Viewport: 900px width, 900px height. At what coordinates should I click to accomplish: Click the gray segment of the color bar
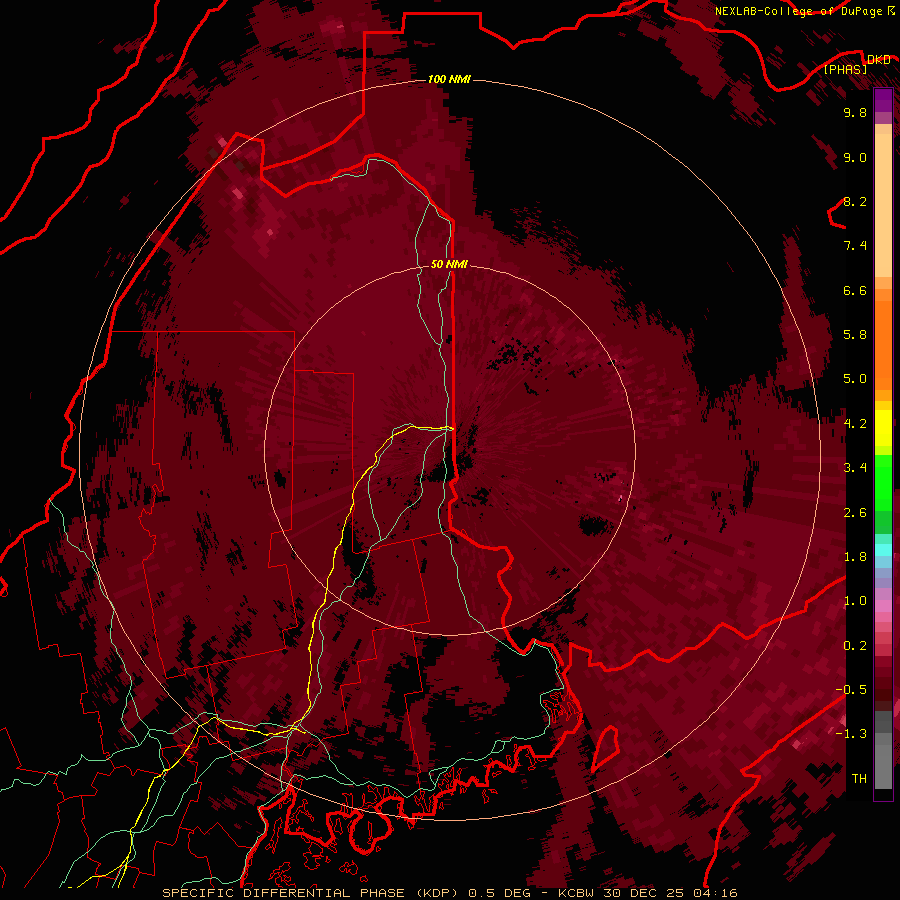pyautogui.click(x=883, y=752)
